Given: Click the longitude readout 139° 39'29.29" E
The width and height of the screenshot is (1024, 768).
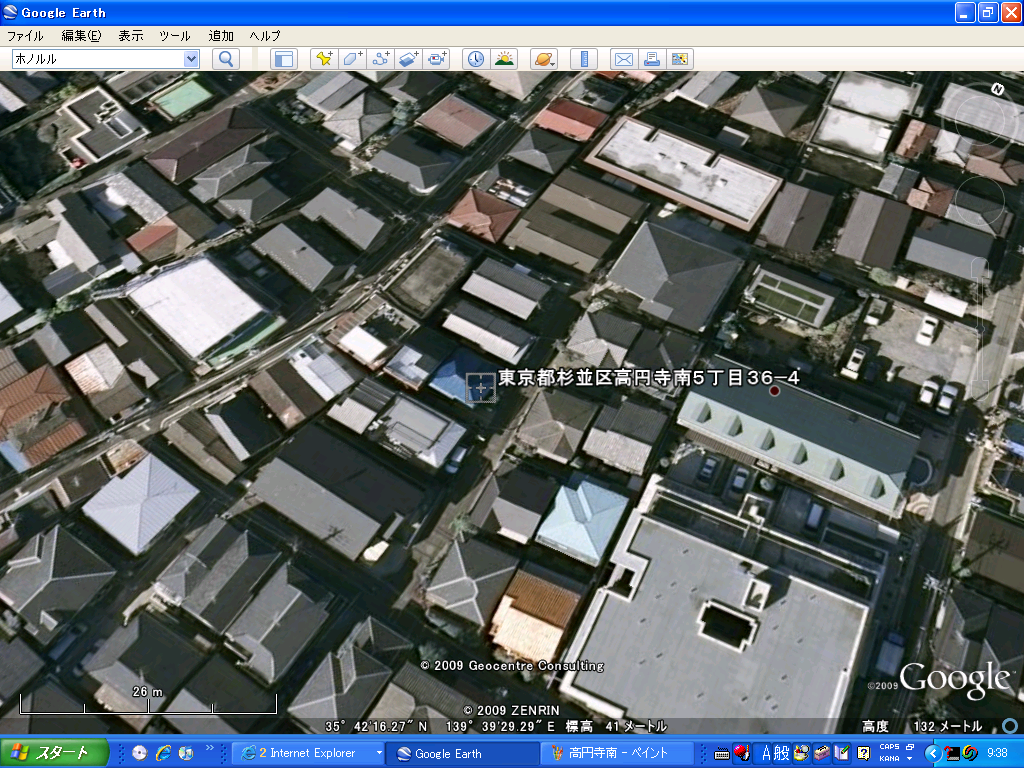Looking at the screenshot, I should 501,726.
